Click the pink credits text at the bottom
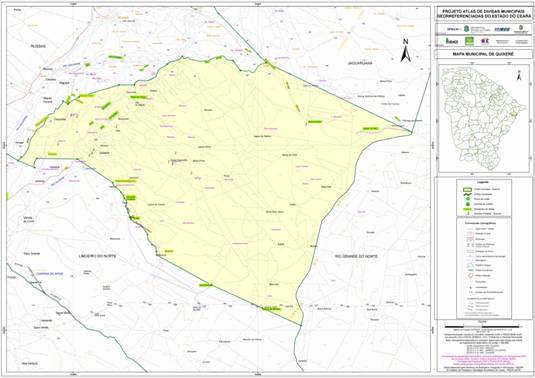 coord(483,360)
